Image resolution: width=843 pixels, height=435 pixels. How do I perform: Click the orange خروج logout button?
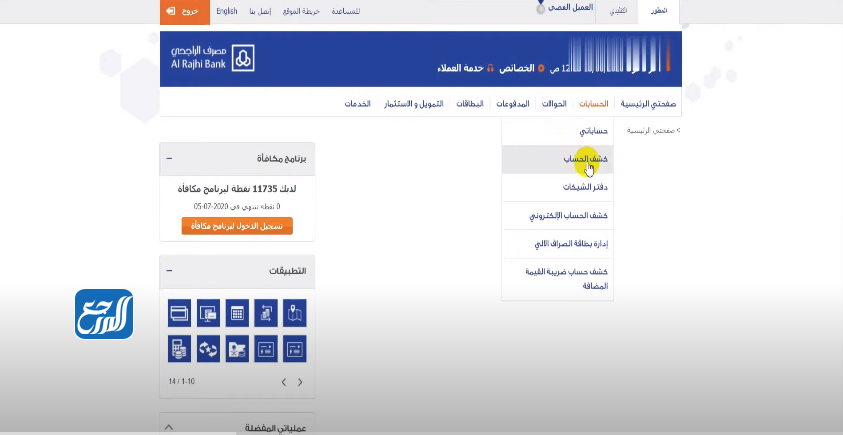[184, 12]
